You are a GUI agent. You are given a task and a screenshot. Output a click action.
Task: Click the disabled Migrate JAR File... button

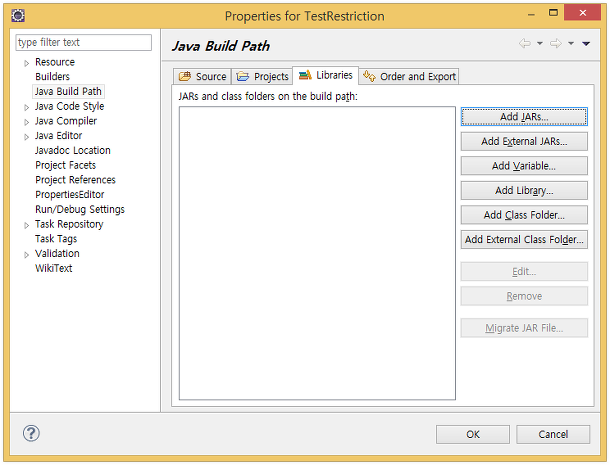(x=524, y=328)
